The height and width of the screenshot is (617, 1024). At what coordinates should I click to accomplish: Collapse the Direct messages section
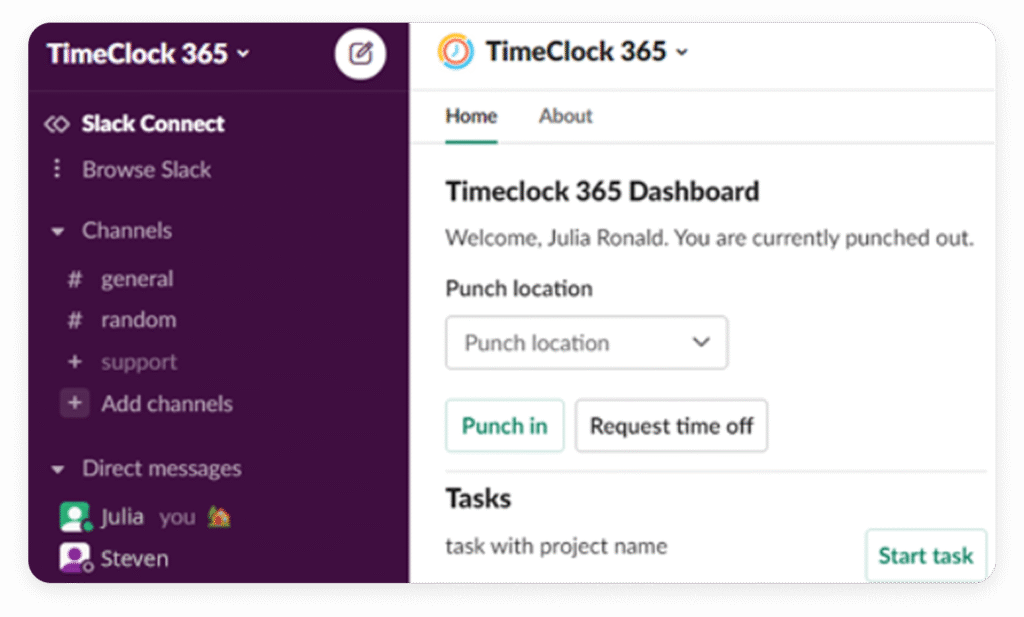tap(58, 469)
